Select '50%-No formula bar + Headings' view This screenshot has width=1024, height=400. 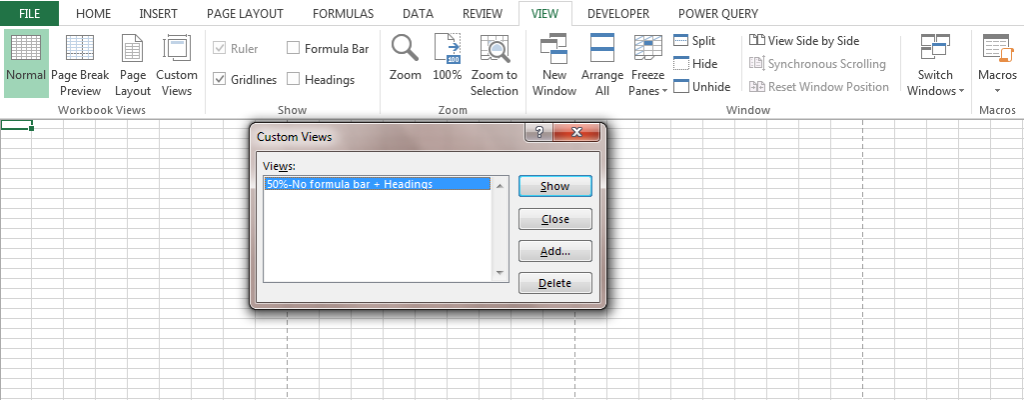point(377,184)
